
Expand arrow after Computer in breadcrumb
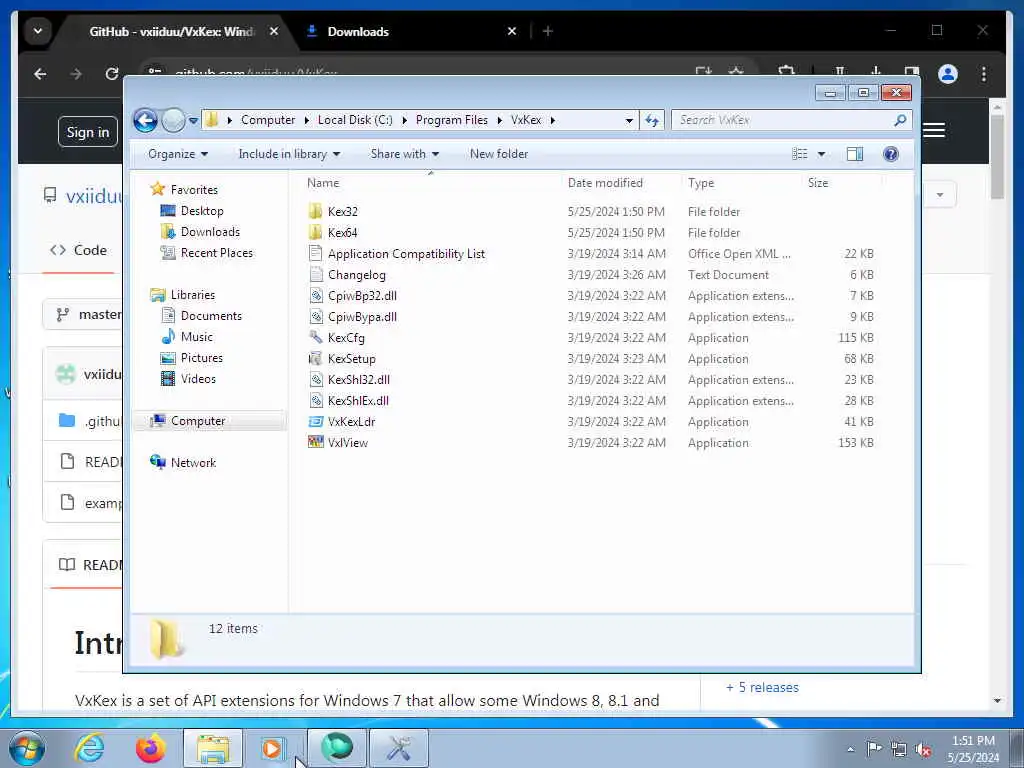306,120
